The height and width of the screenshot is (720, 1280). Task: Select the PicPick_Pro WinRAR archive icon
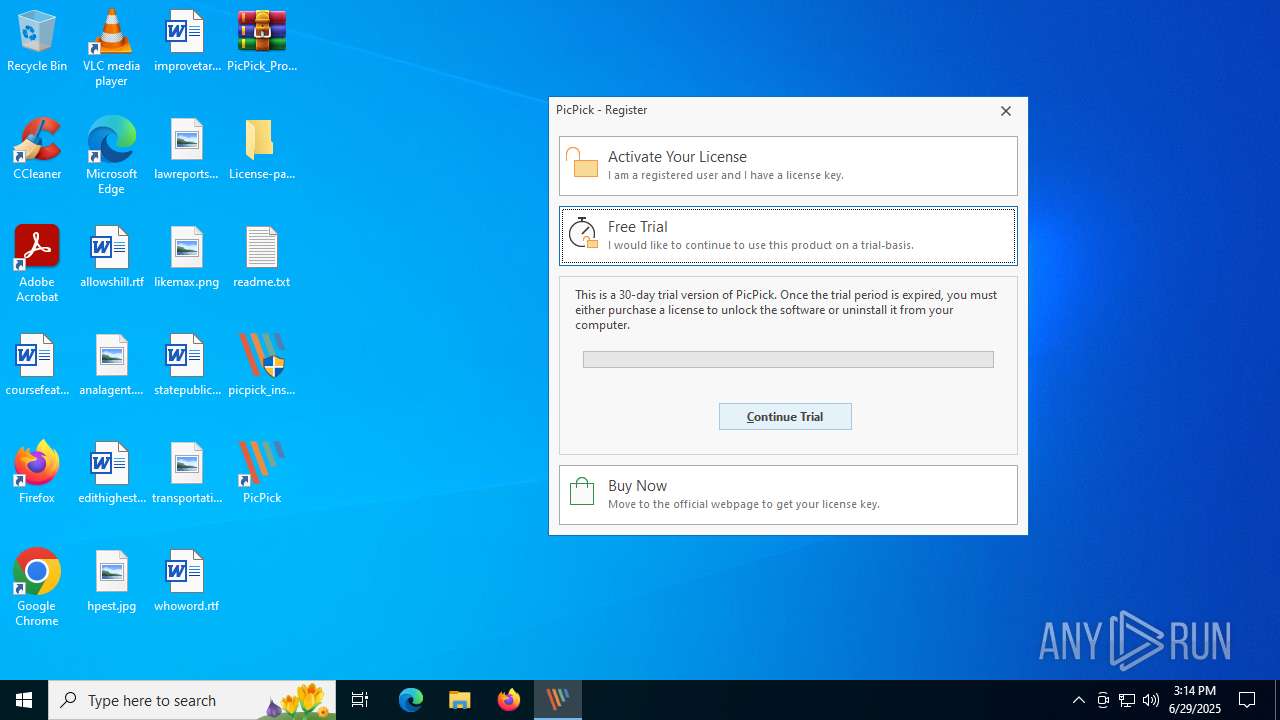click(x=262, y=42)
